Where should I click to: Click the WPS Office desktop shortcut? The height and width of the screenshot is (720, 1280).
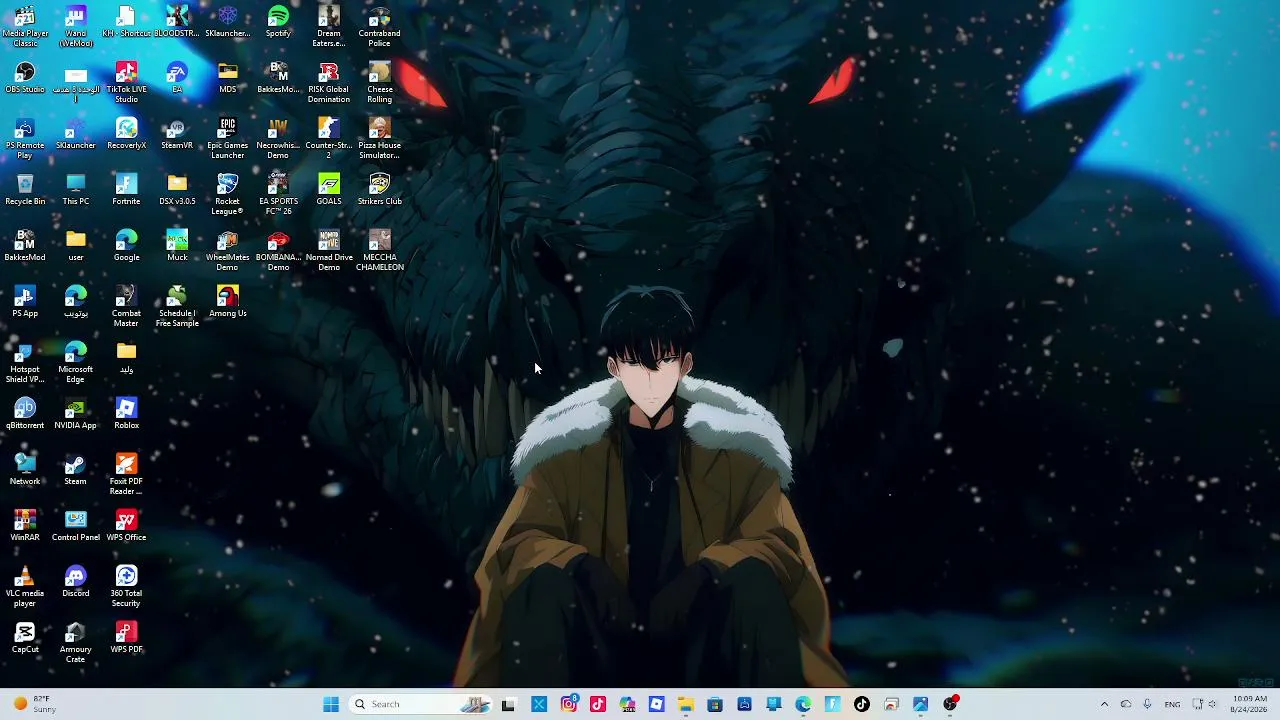click(126, 526)
